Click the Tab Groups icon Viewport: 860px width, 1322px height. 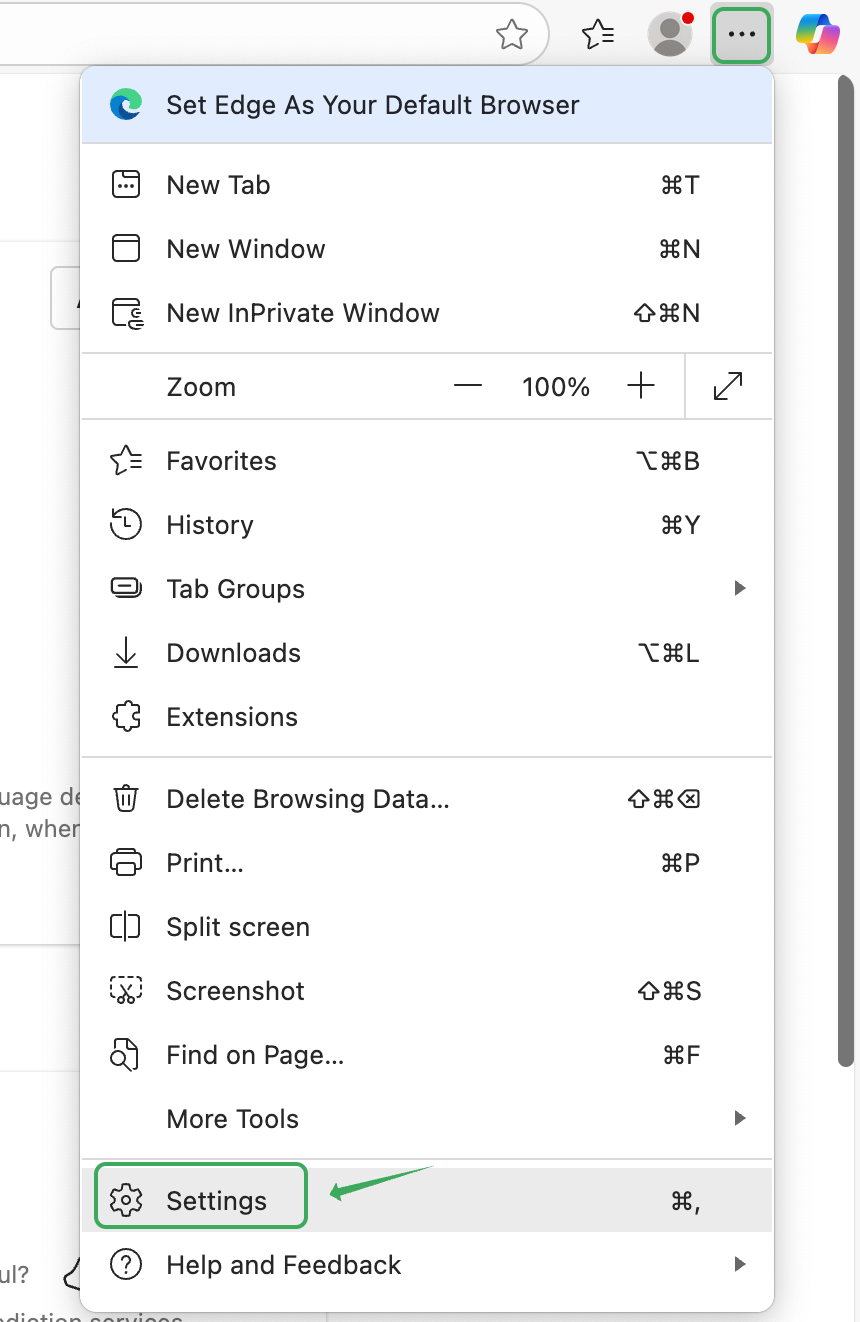pos(126,589)
